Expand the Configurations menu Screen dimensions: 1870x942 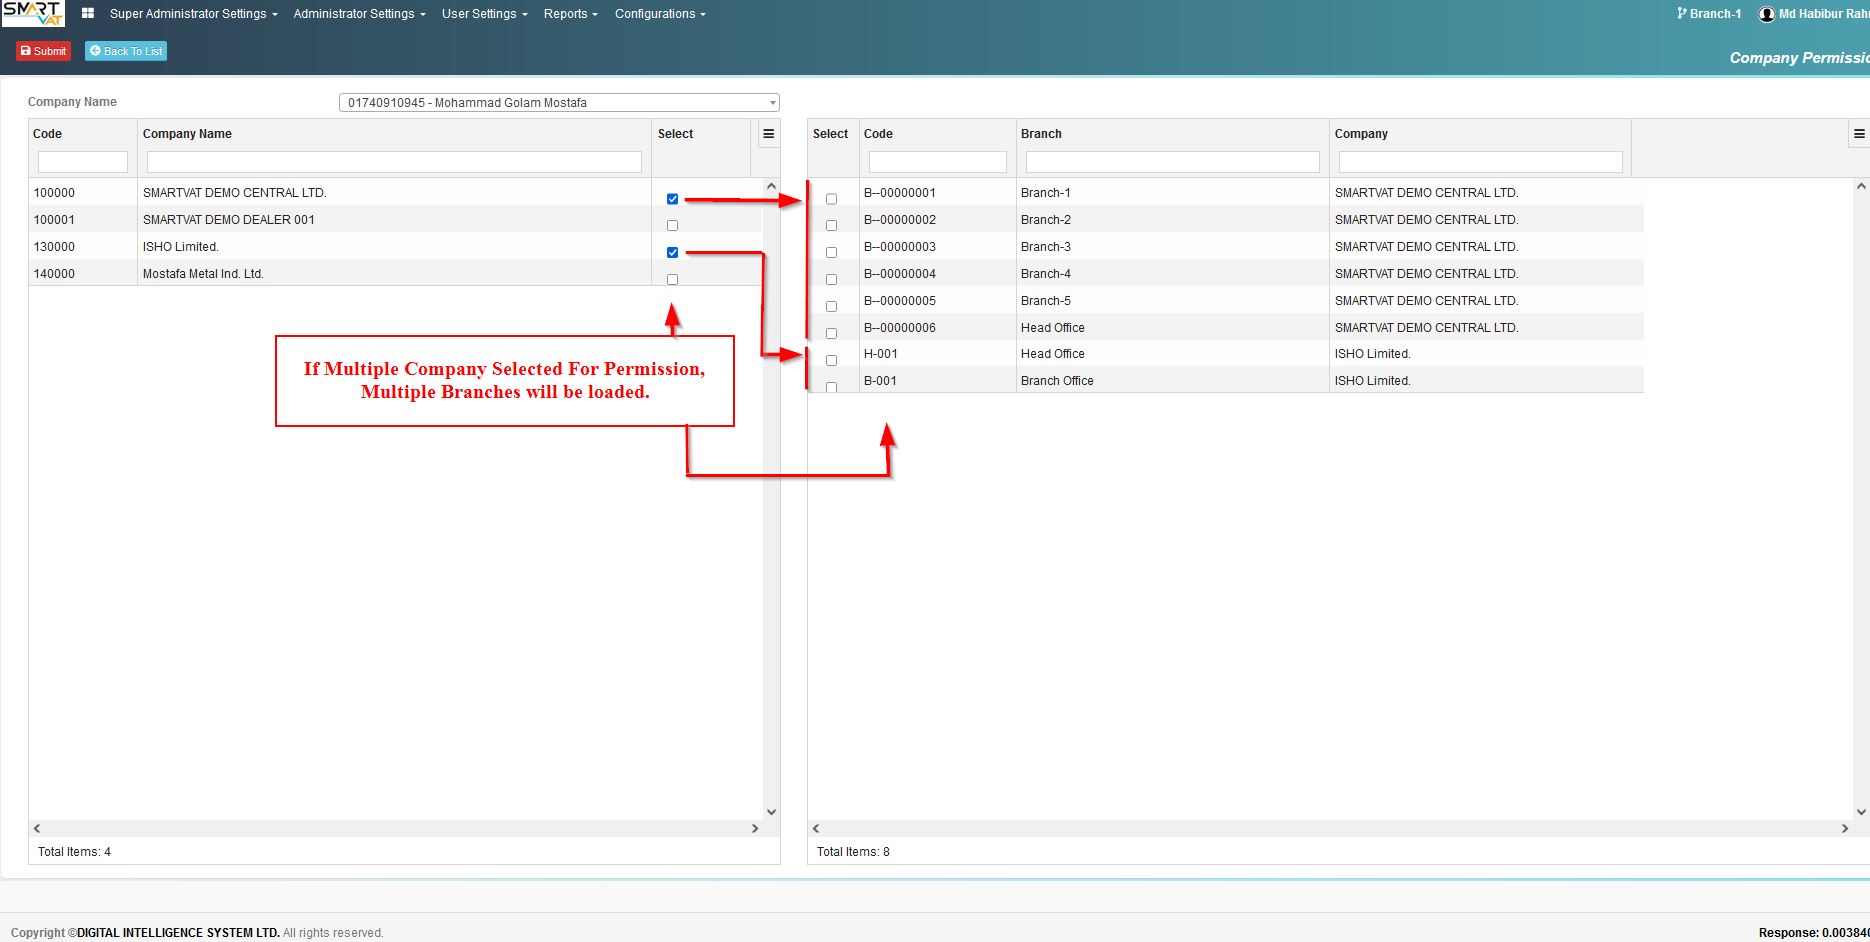660,14
